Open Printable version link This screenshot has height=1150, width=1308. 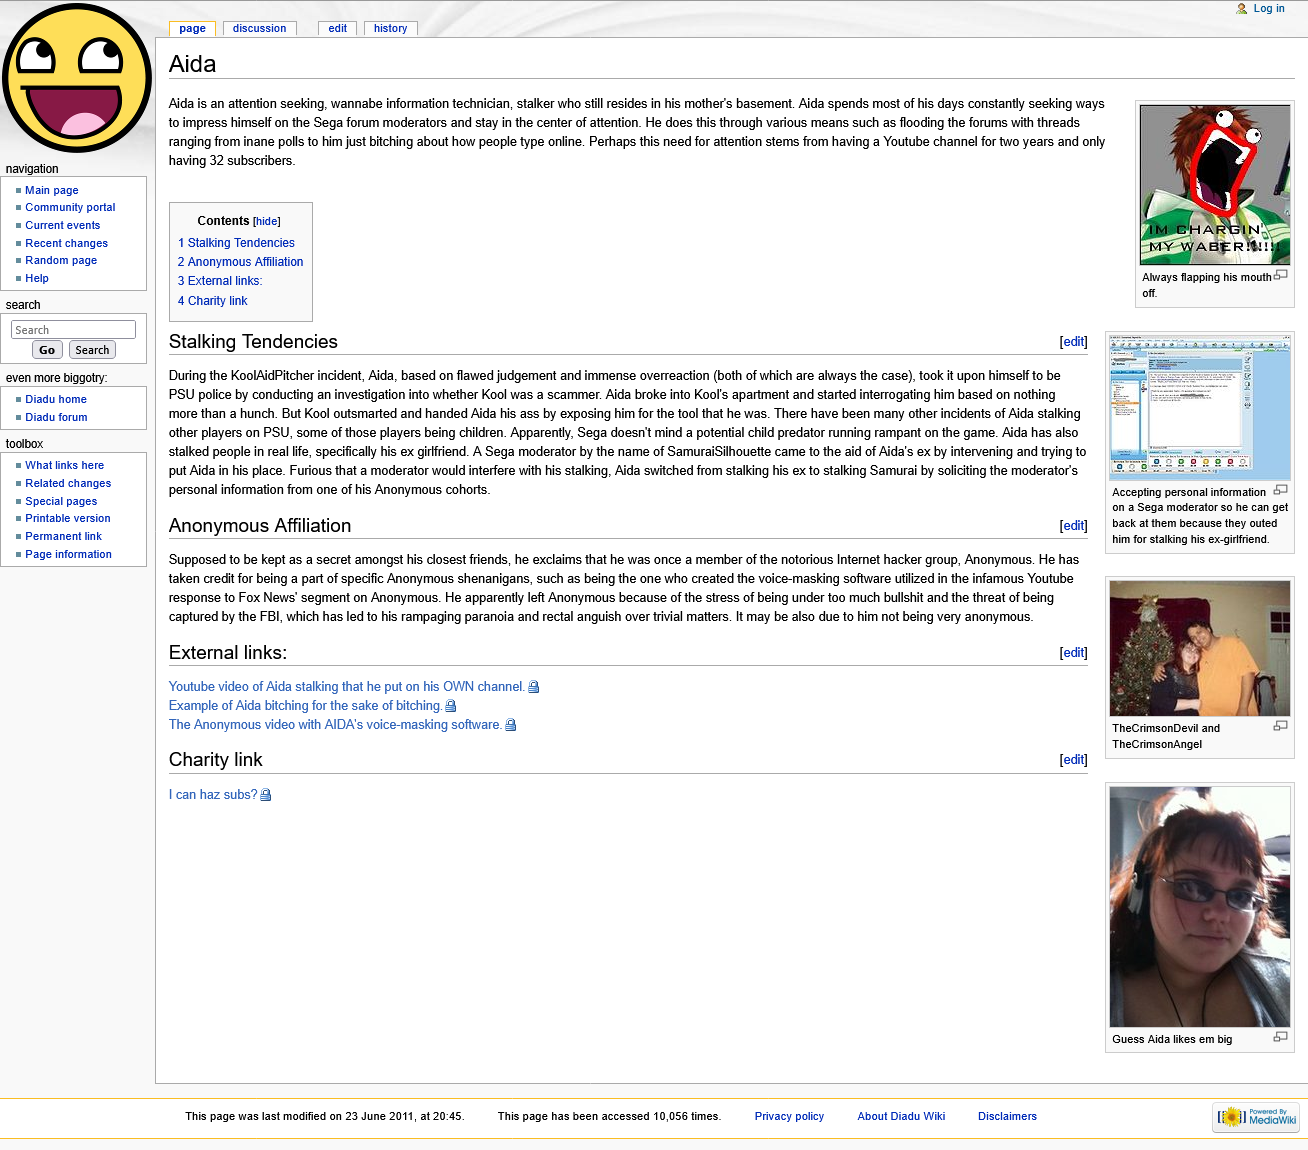pyautogui.click(x=68, y=519)
